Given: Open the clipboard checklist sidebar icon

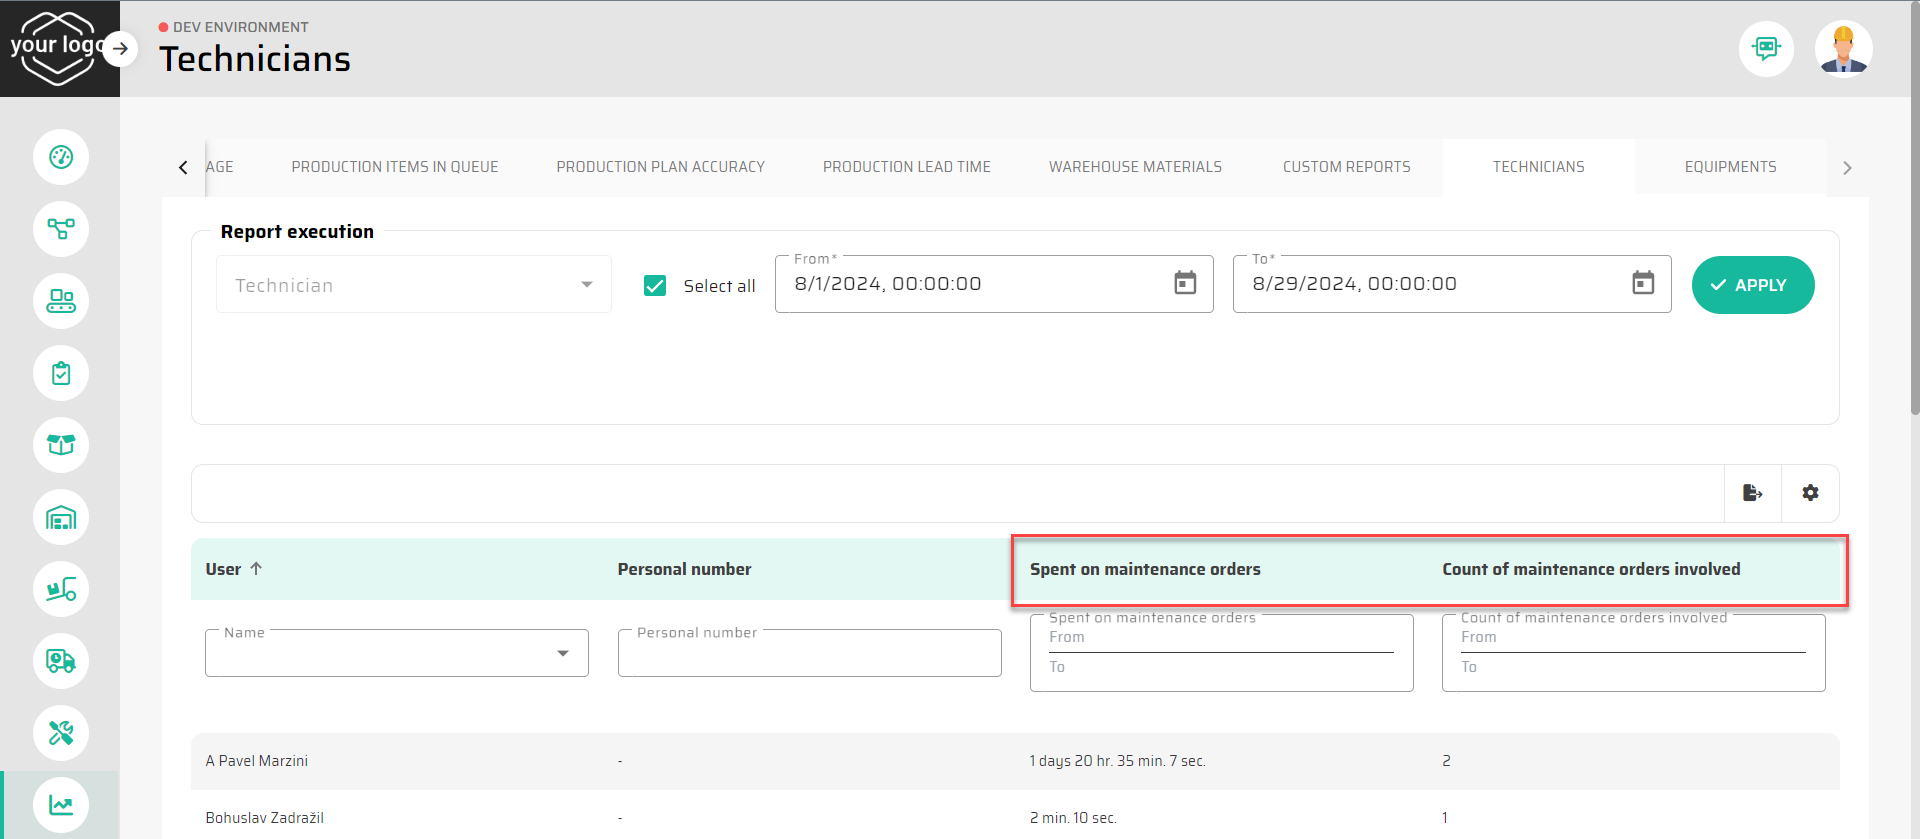Looking at the screenshot, I should click(61, 373).
